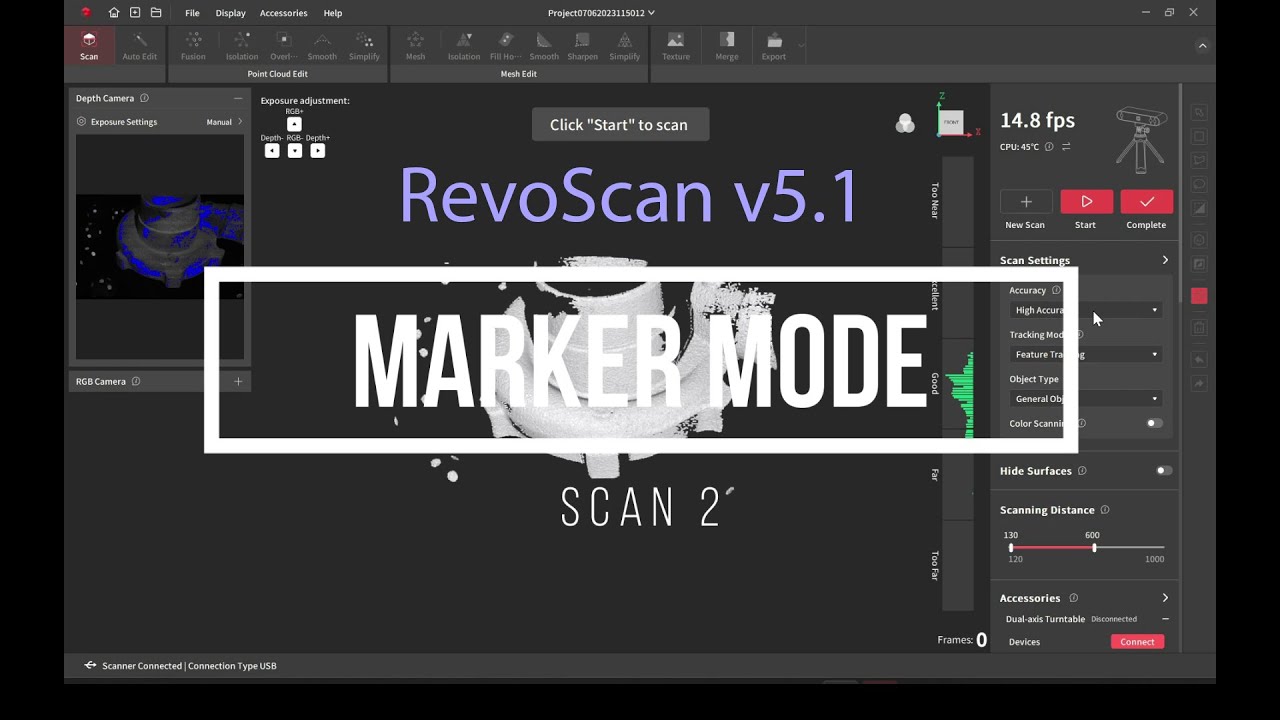
Task: Click the depth camera preview thumbnail
Action: coord(160,246)
